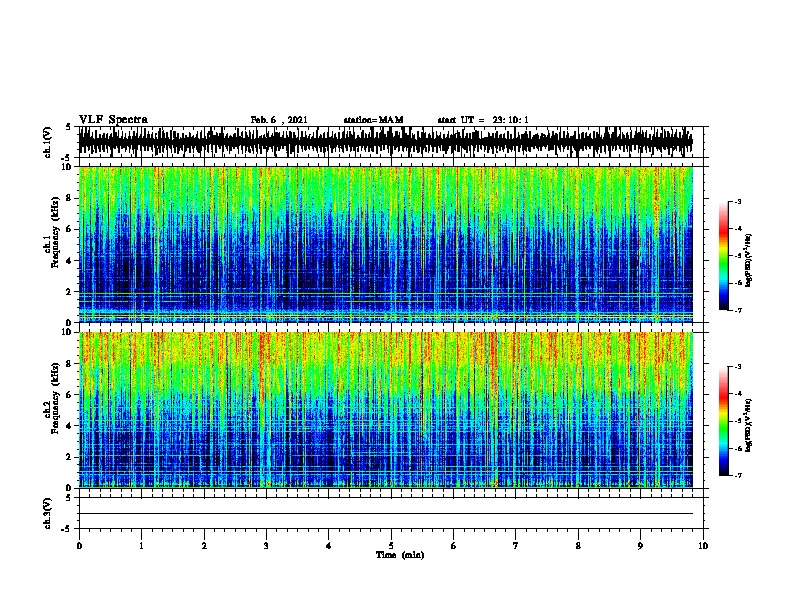Click the ch.2 color bar "log(PSD)" unit label
Screen dimensions: 792x612
[748, 426]
